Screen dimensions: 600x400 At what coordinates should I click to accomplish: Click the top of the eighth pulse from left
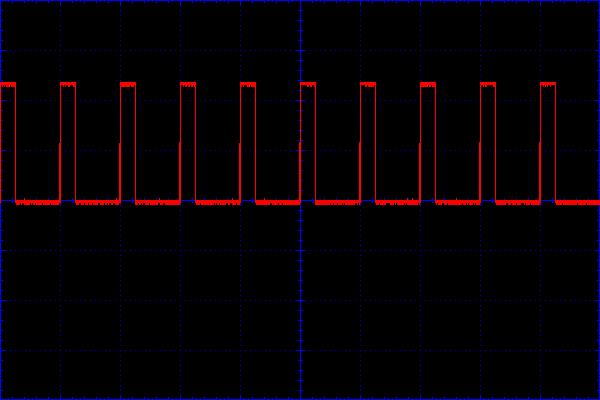click(428, 85)
